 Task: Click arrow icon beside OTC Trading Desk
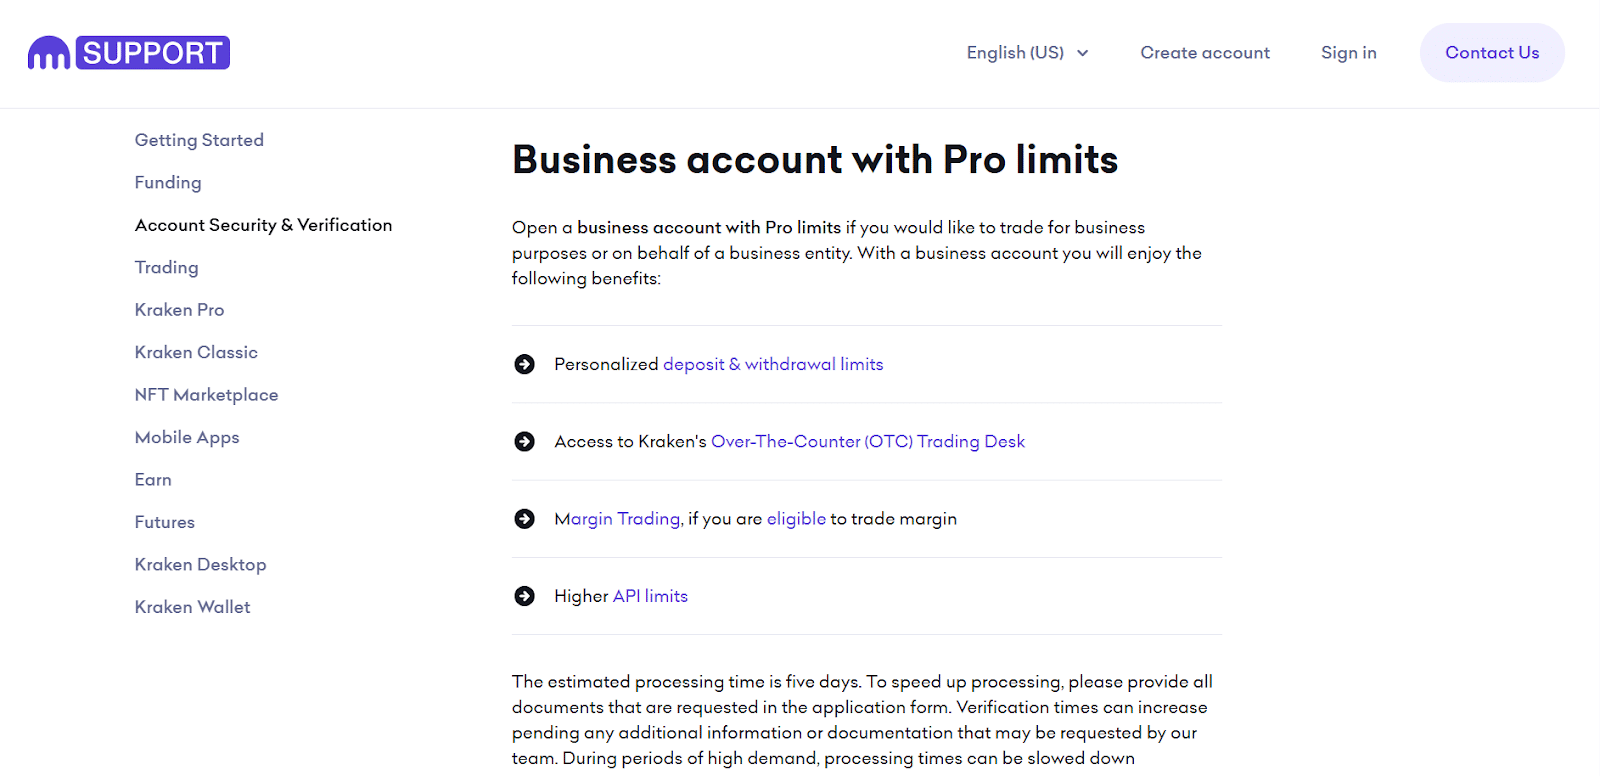524,441
